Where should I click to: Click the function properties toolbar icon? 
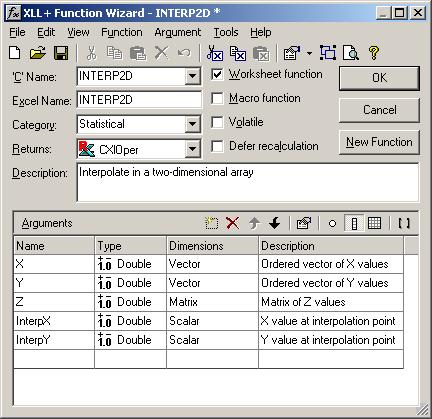(292, 53)
